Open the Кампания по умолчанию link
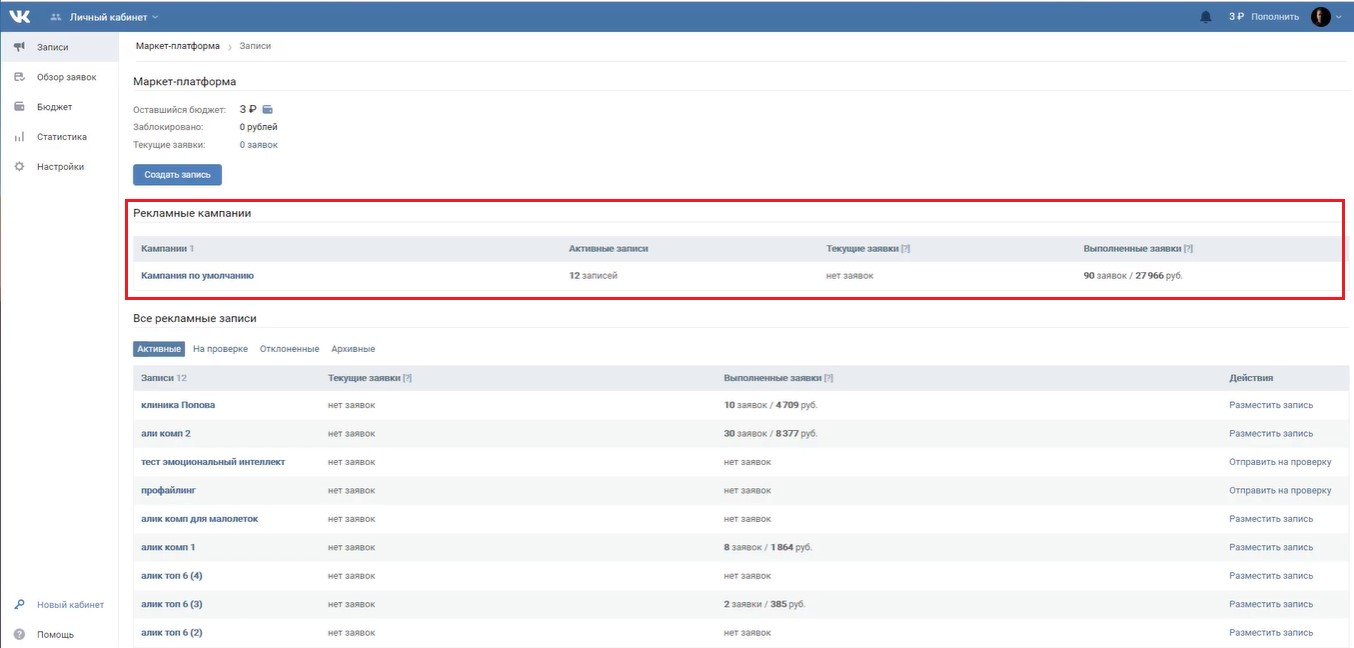Viewport: 1354px width, 648px height. 197,275
